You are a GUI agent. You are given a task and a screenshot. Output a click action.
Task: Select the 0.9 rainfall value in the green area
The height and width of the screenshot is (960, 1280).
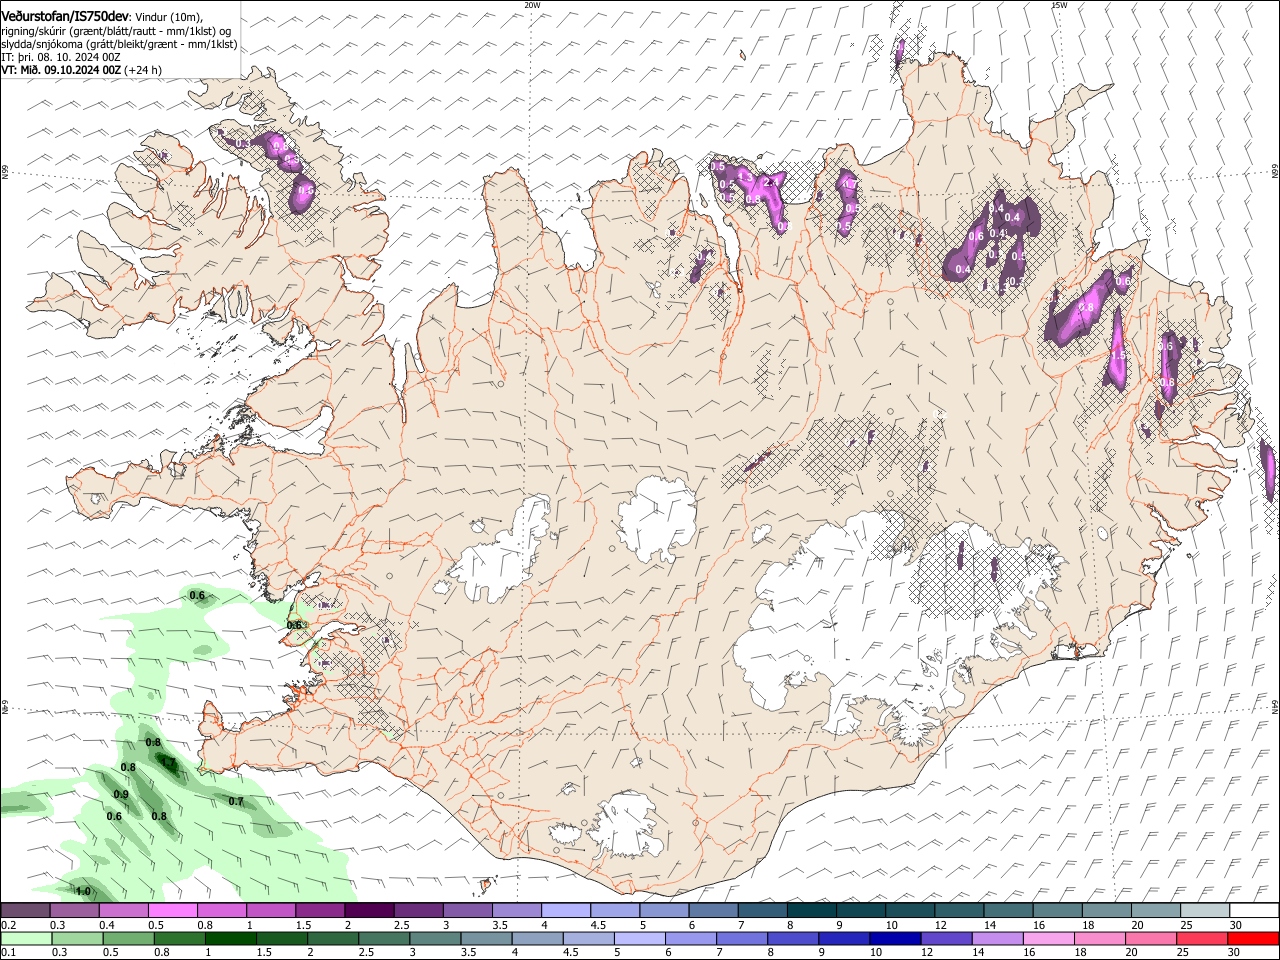click(121, 795)
